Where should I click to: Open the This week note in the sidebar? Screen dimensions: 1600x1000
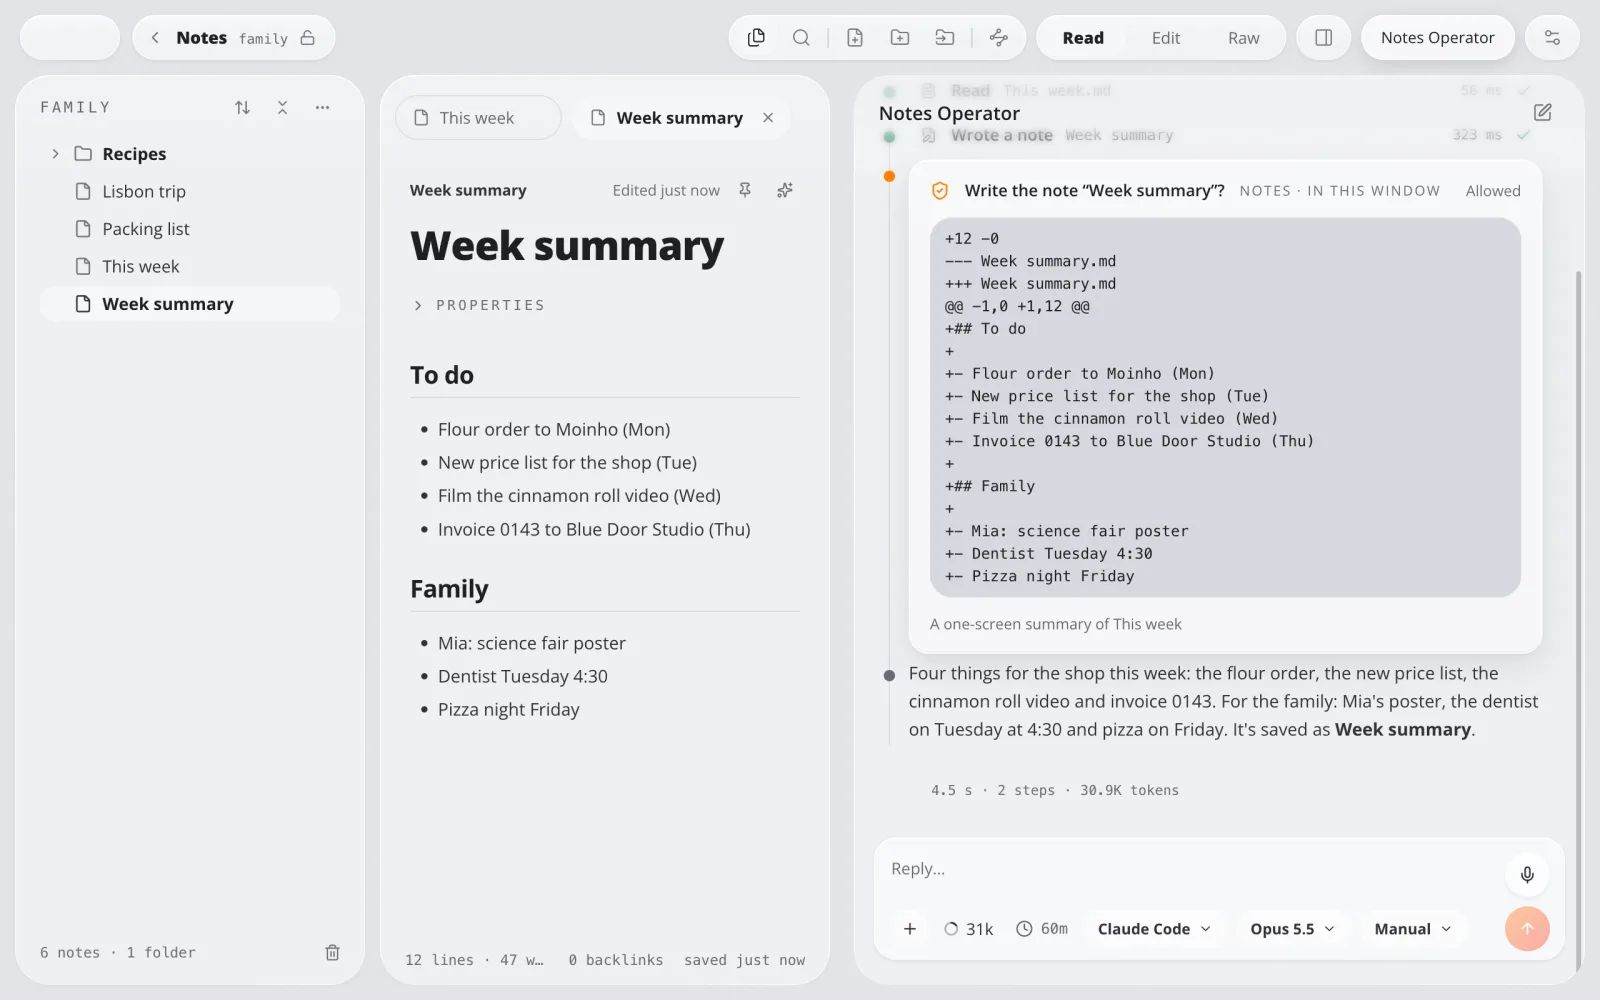(190, 266)
